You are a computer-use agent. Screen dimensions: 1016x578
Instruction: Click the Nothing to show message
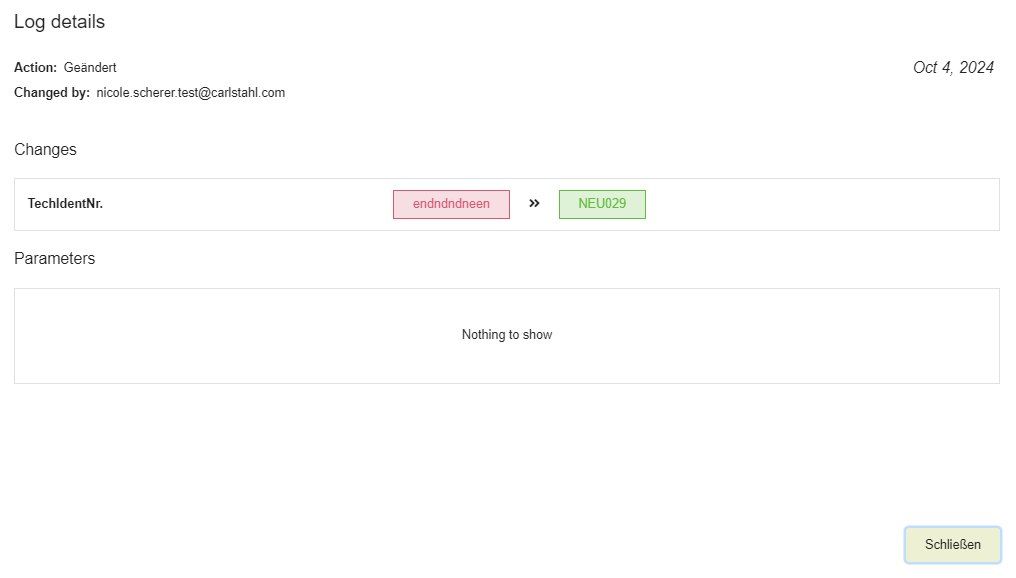click(x=506, y=335)
